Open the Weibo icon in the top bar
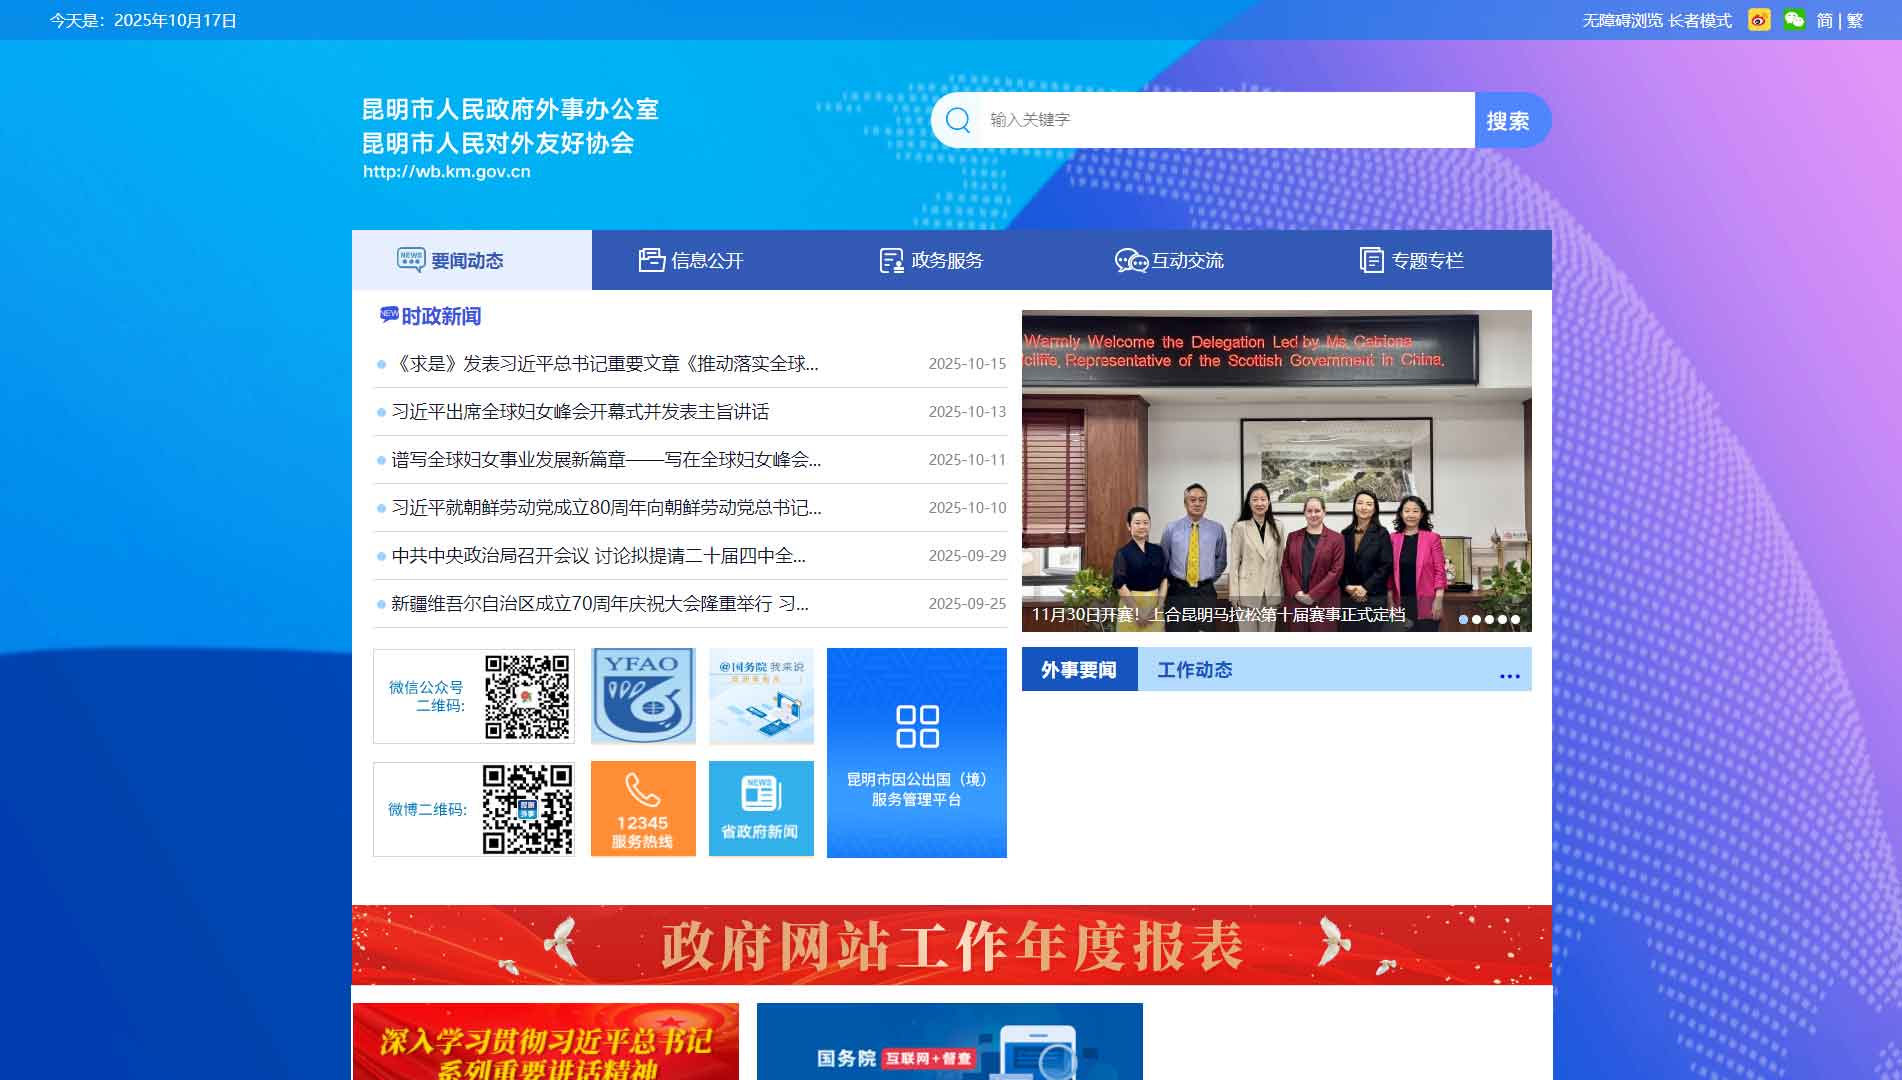The height and width of the screenshot is (1080, 1902). (x=1759, y=20)
